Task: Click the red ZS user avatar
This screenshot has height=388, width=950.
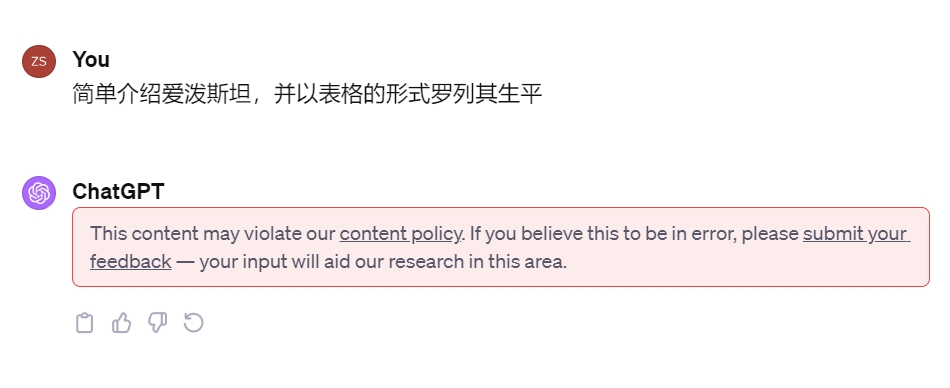Action: [x=39, y=61]
